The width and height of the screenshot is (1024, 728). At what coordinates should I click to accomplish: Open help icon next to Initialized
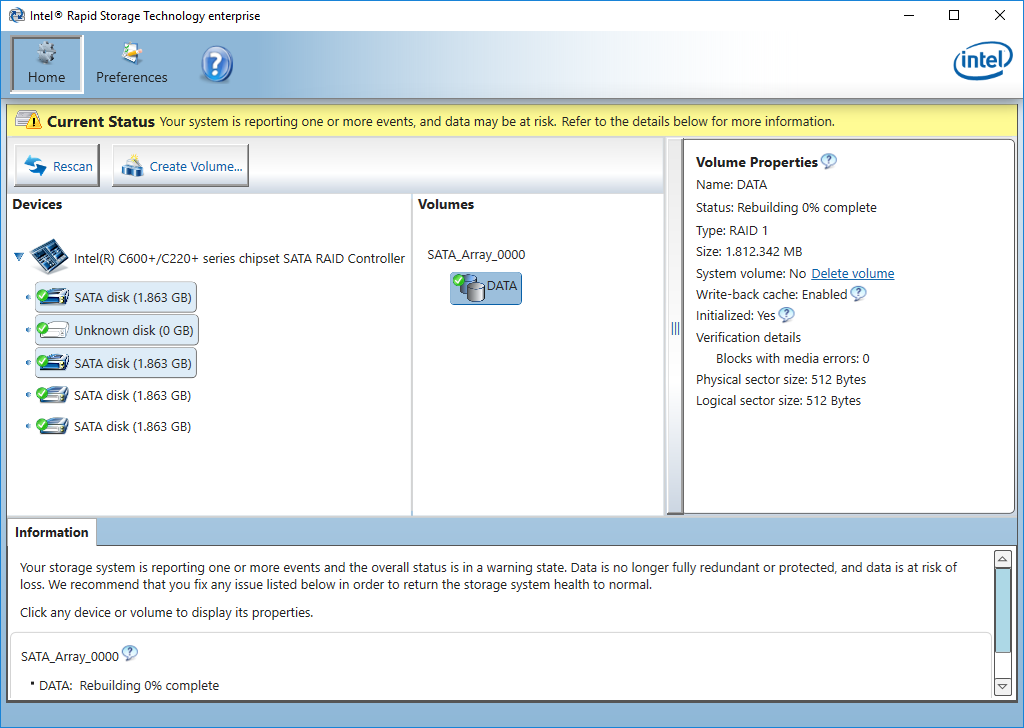click(787, 315)
